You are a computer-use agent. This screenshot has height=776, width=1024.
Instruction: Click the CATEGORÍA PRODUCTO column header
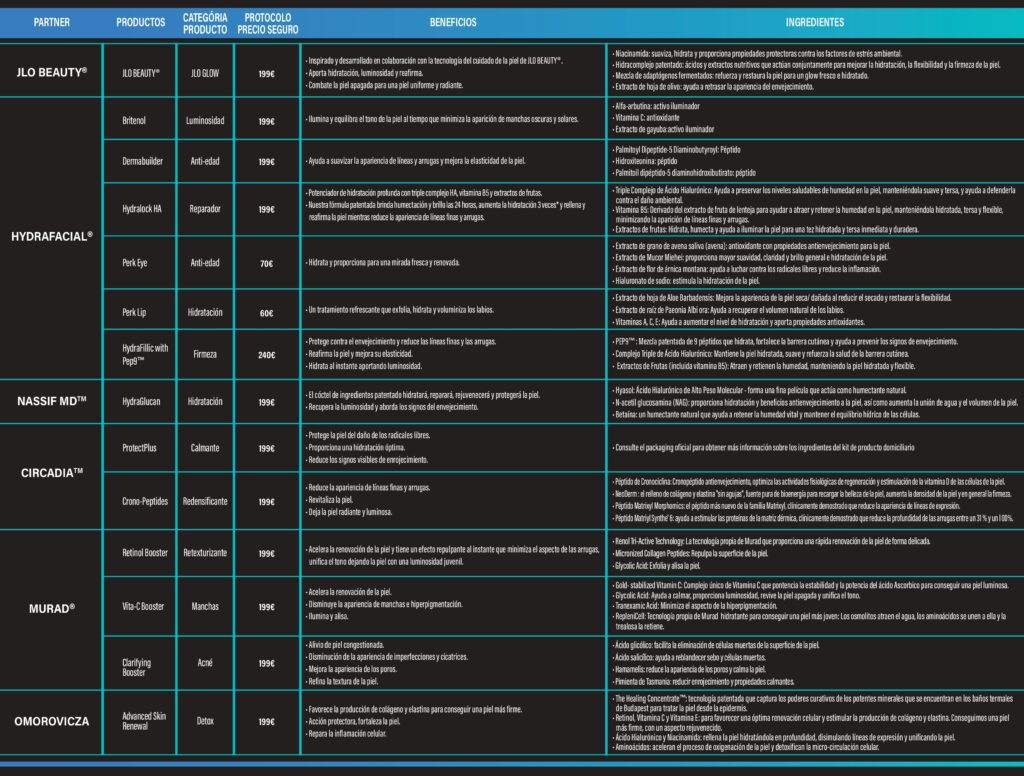click(205, 24)
